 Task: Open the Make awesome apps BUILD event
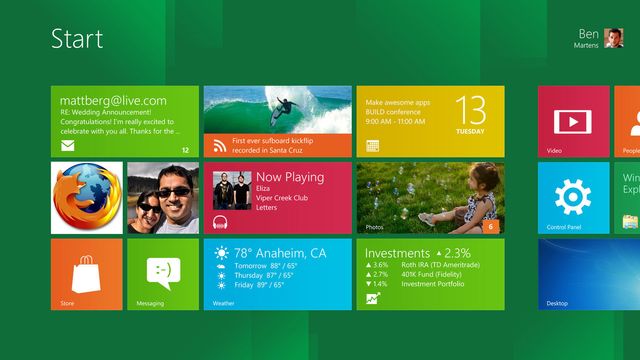coord(398,112)
